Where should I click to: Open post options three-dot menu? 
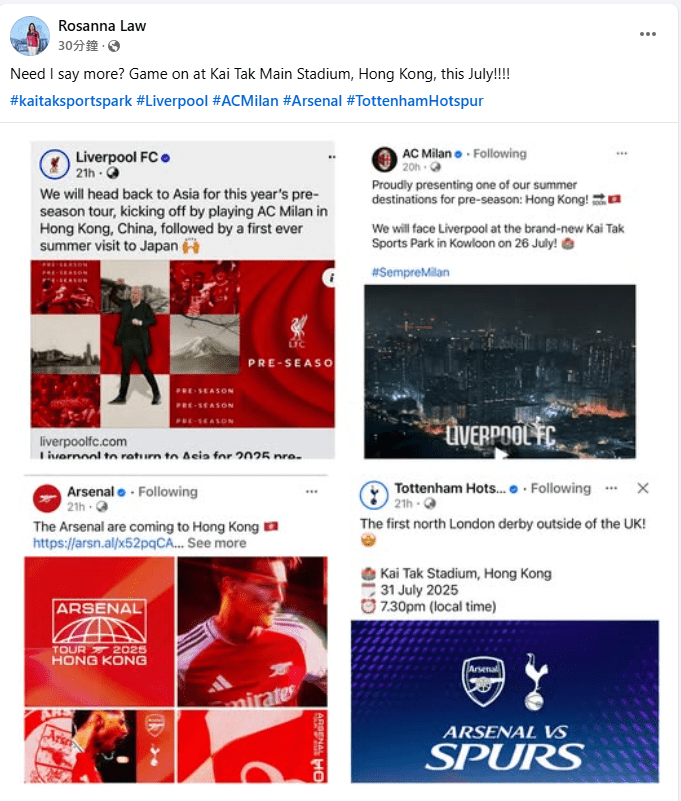pos(648,33)
